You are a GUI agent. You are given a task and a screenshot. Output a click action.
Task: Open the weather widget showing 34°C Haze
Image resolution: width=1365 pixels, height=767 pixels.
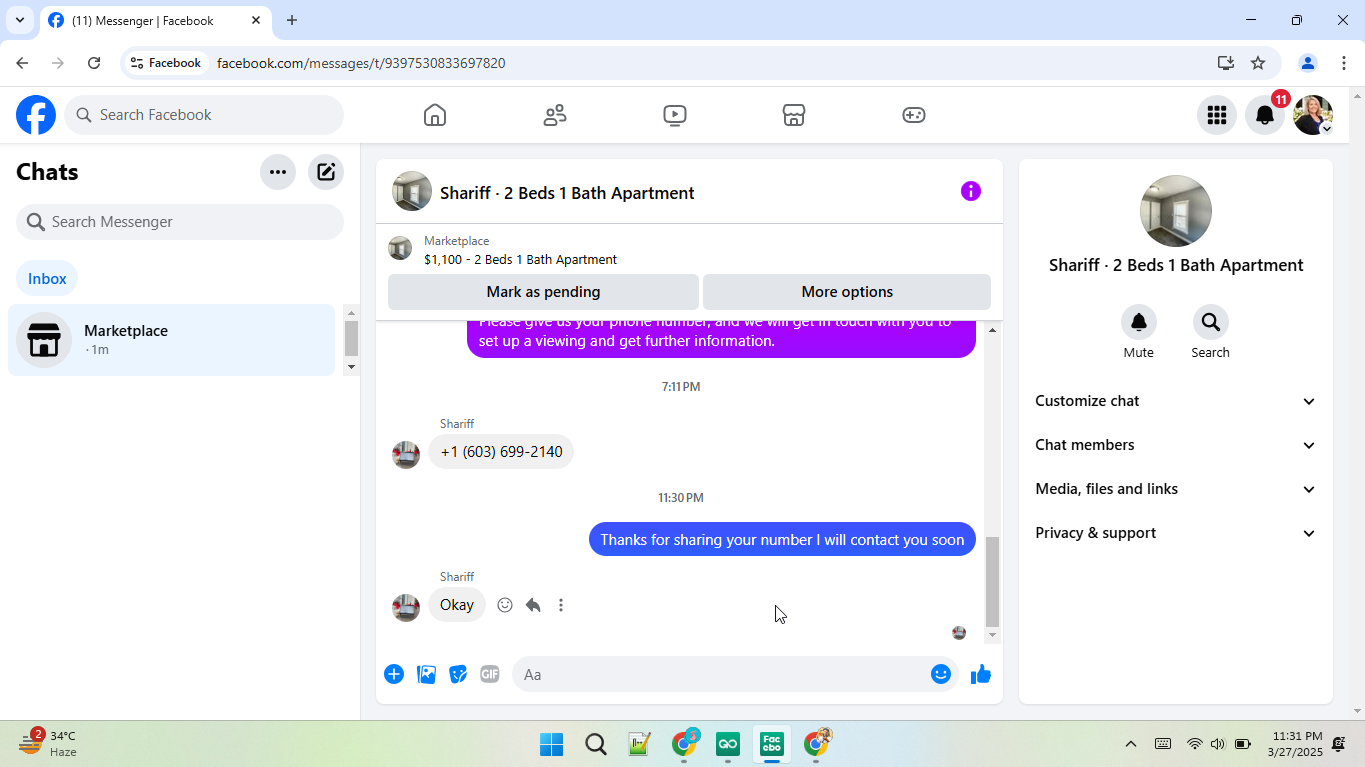(48, 743)
